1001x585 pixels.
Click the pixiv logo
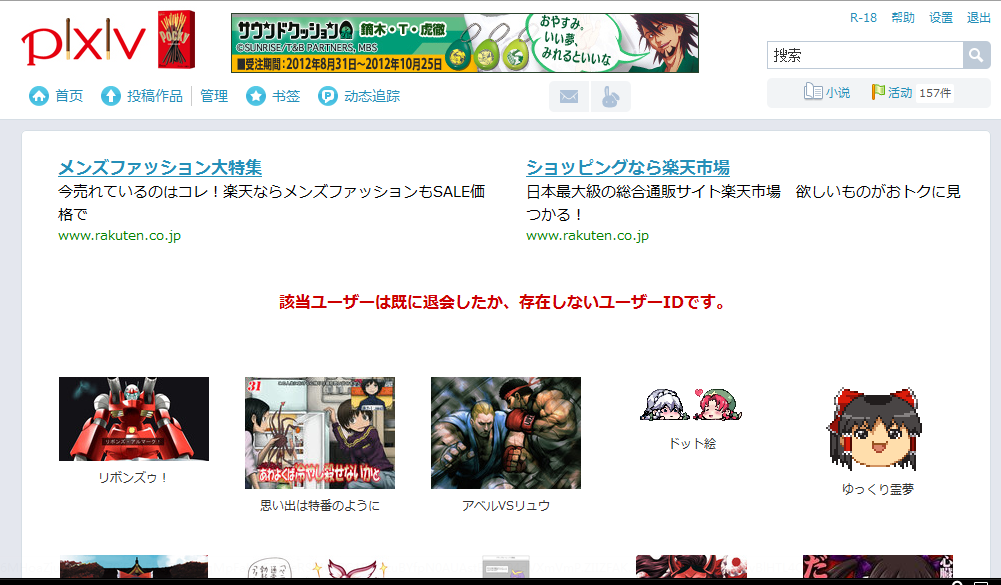[x=84, y=42]
